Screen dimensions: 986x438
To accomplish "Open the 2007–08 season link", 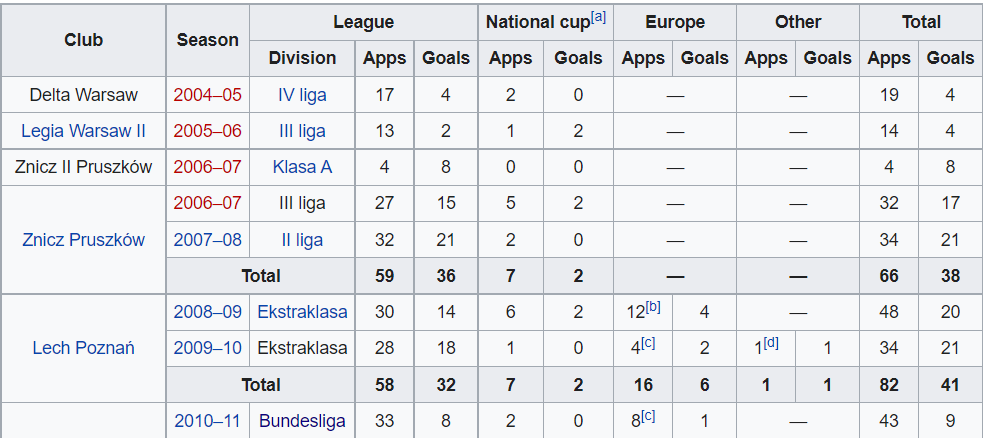I will click(x=207, y=240).
